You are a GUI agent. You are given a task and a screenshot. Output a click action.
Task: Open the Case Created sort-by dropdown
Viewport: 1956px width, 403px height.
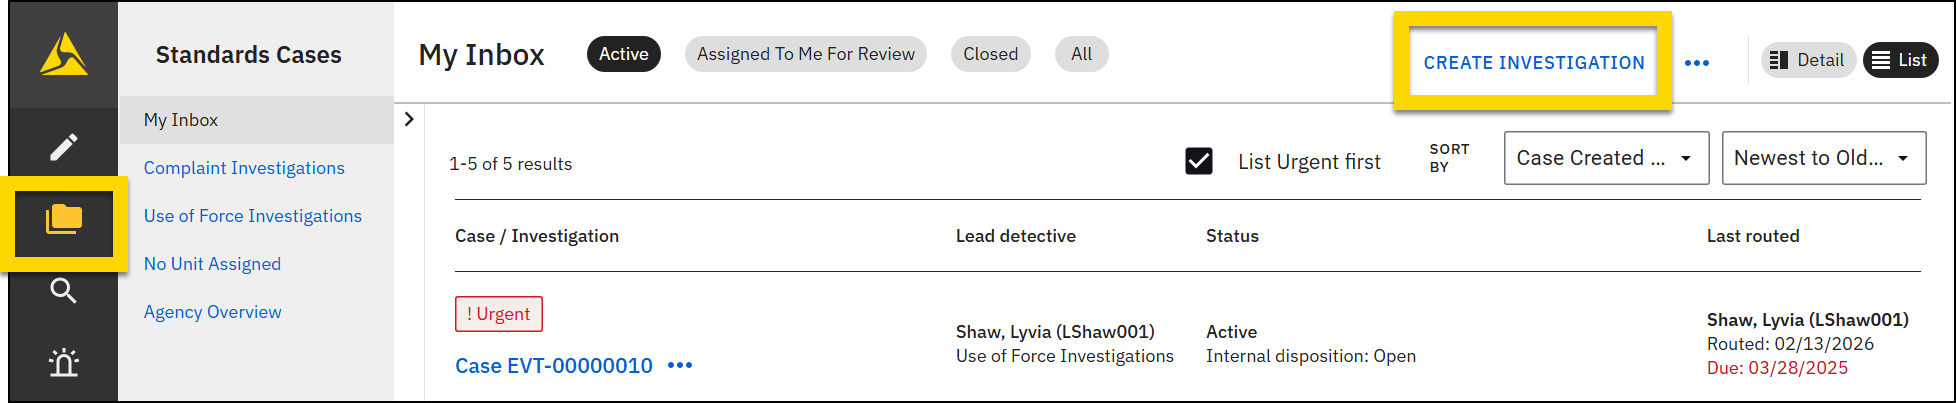coord(1605,158)
